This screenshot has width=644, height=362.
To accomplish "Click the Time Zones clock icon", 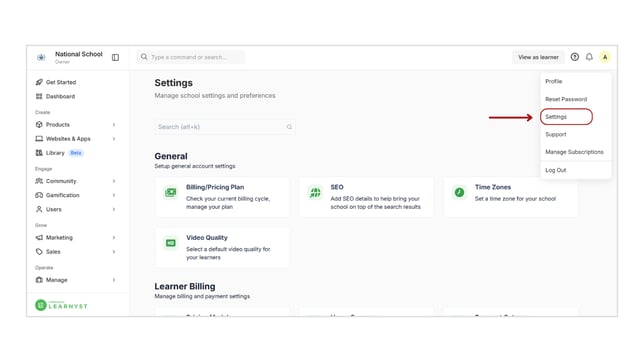I will coord(460,192).
